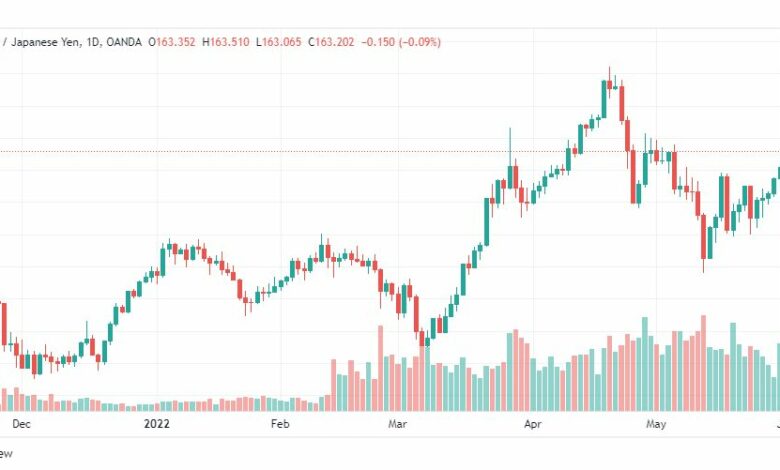Viewport: 780px width, 470px height.
Task: Click the Japanese Yen 1D OANDA symbol title
Action: pyautogui.click(x=71, y=42)
